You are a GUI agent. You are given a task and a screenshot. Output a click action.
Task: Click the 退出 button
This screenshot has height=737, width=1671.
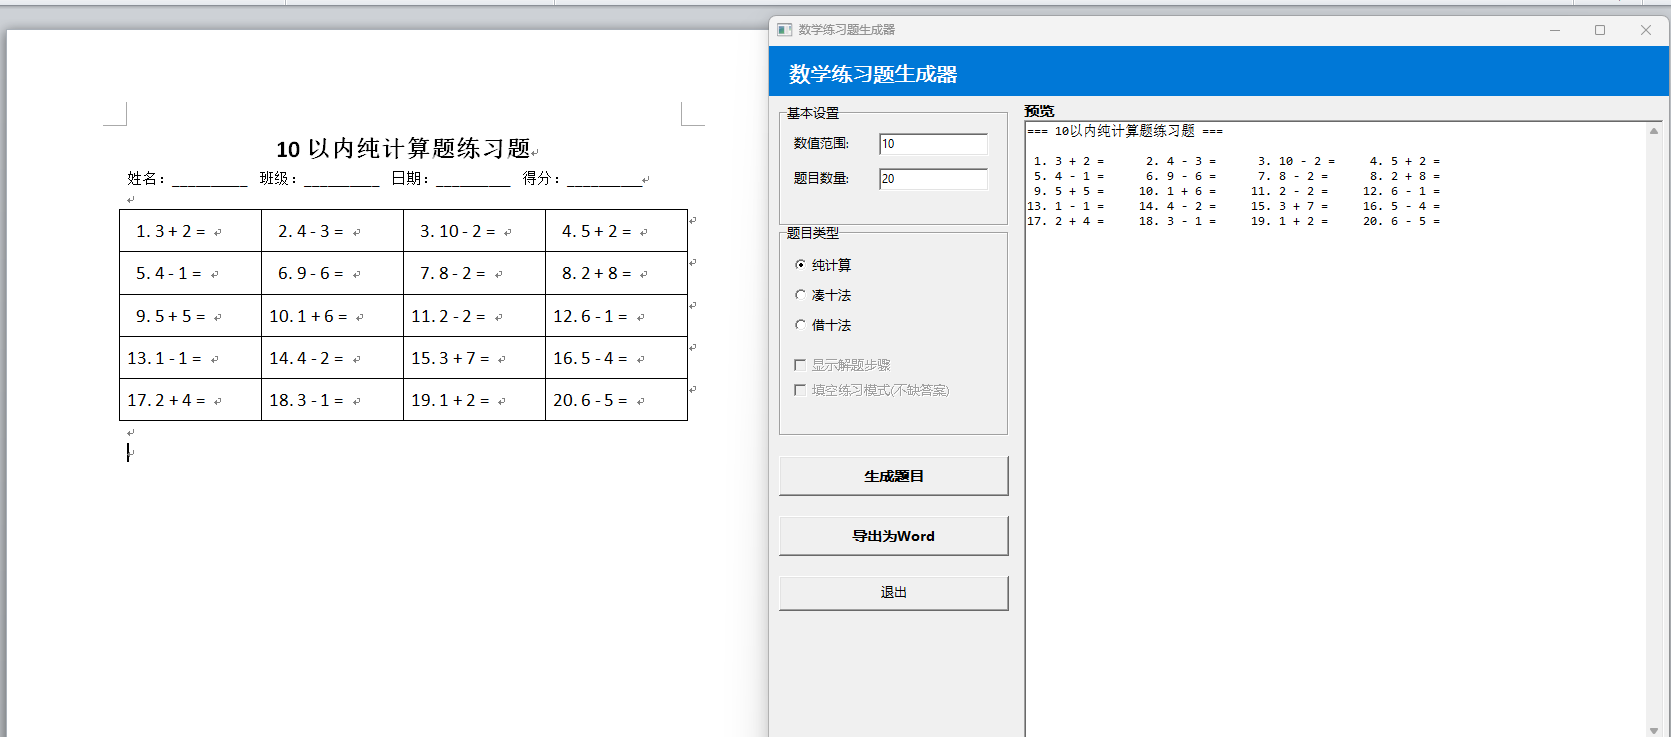click(x=894, y=593)
